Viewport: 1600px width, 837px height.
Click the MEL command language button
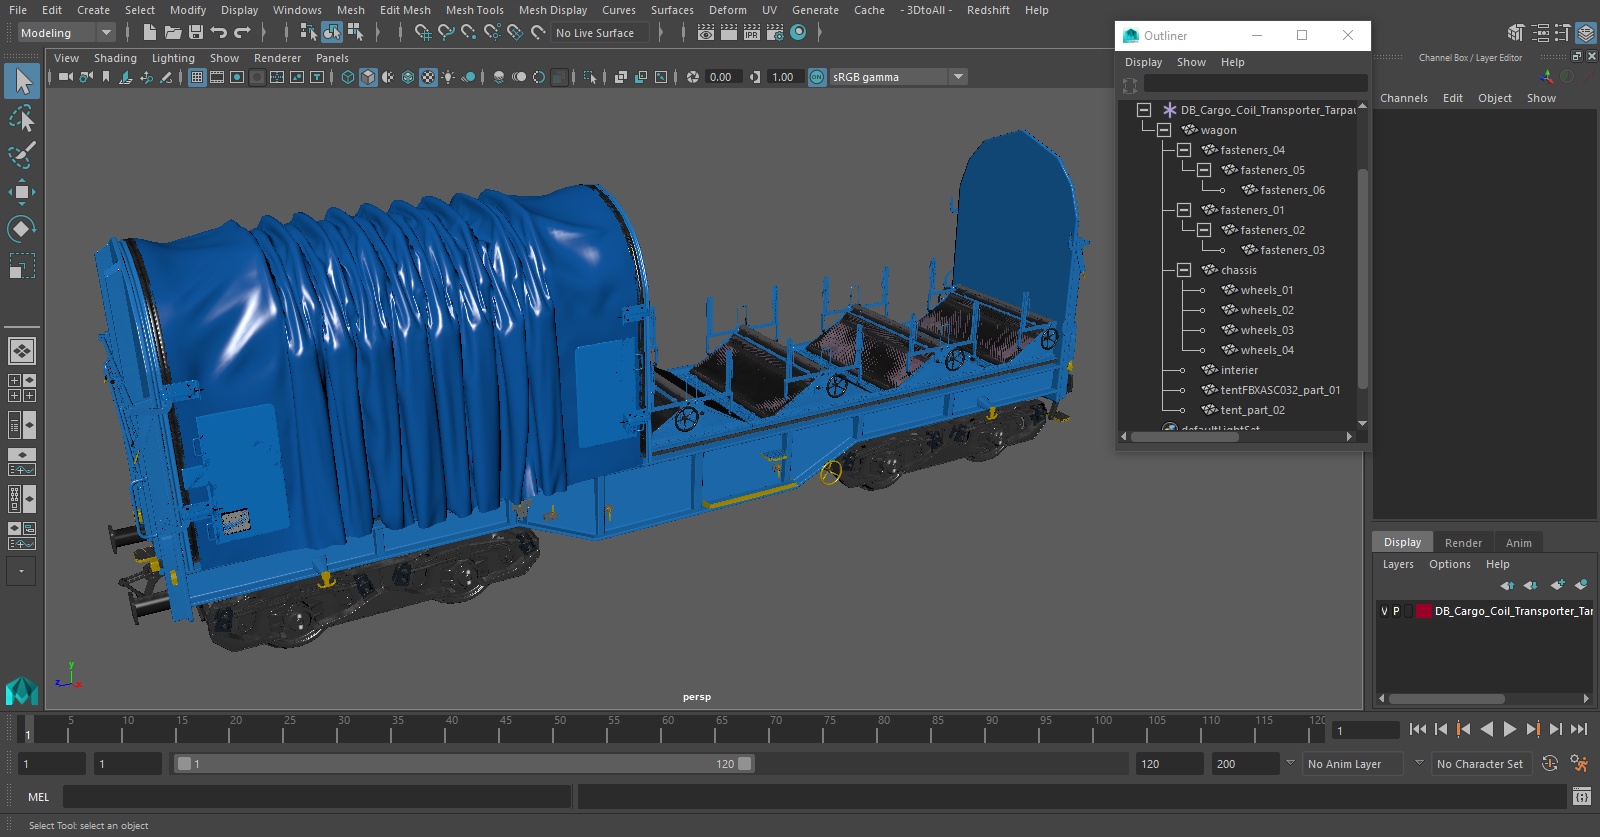click(x=38, y=797)
